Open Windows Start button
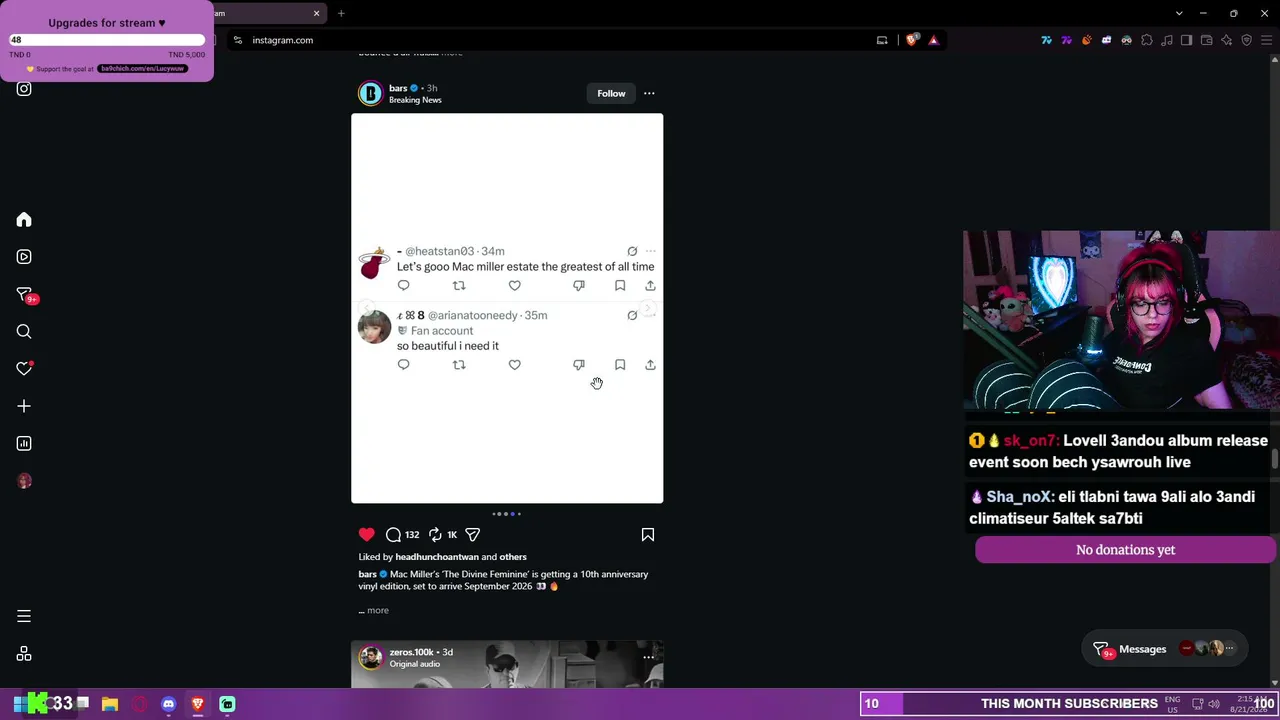 [x=19, y=704]
